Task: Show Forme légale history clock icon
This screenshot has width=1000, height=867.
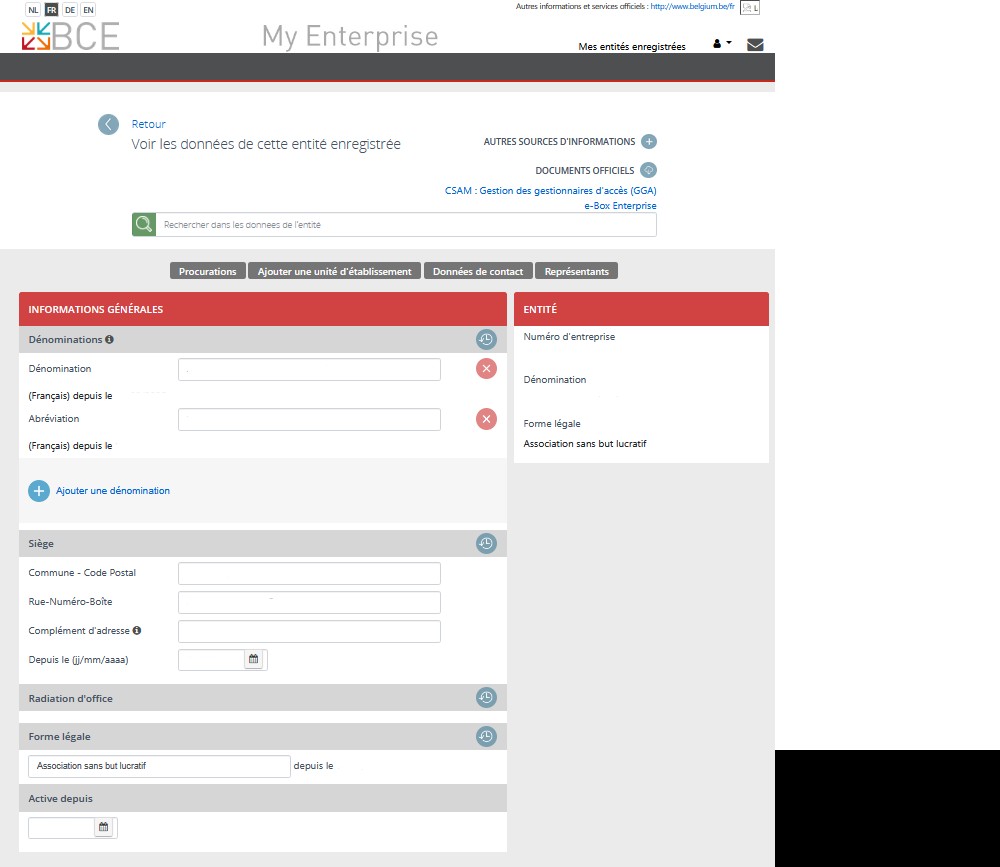Action: 486,736
